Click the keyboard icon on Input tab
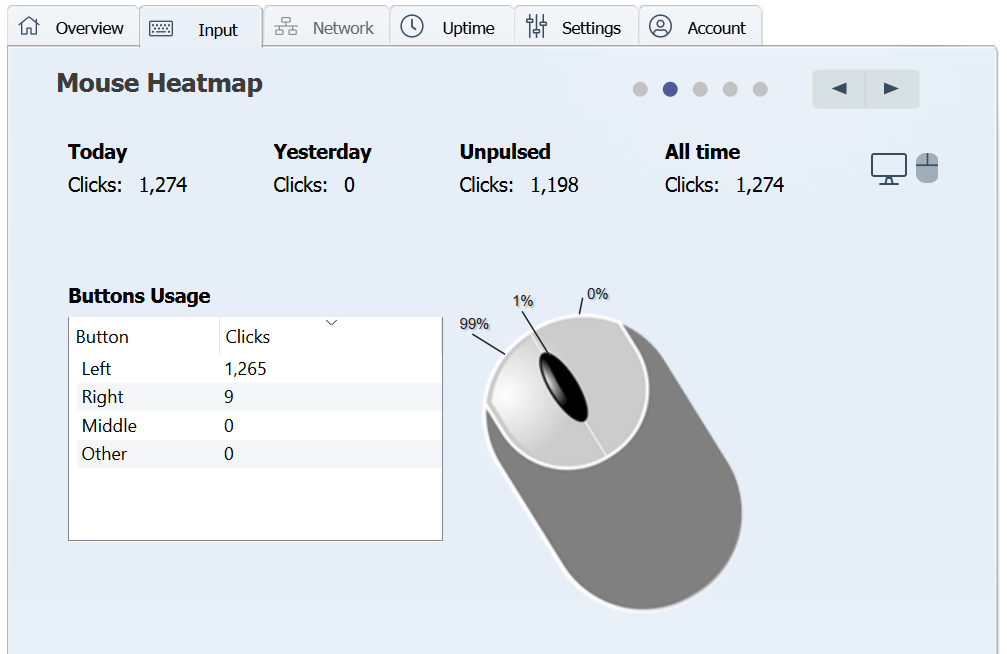This screenshot has height=654, width=1007. point(161,28)
